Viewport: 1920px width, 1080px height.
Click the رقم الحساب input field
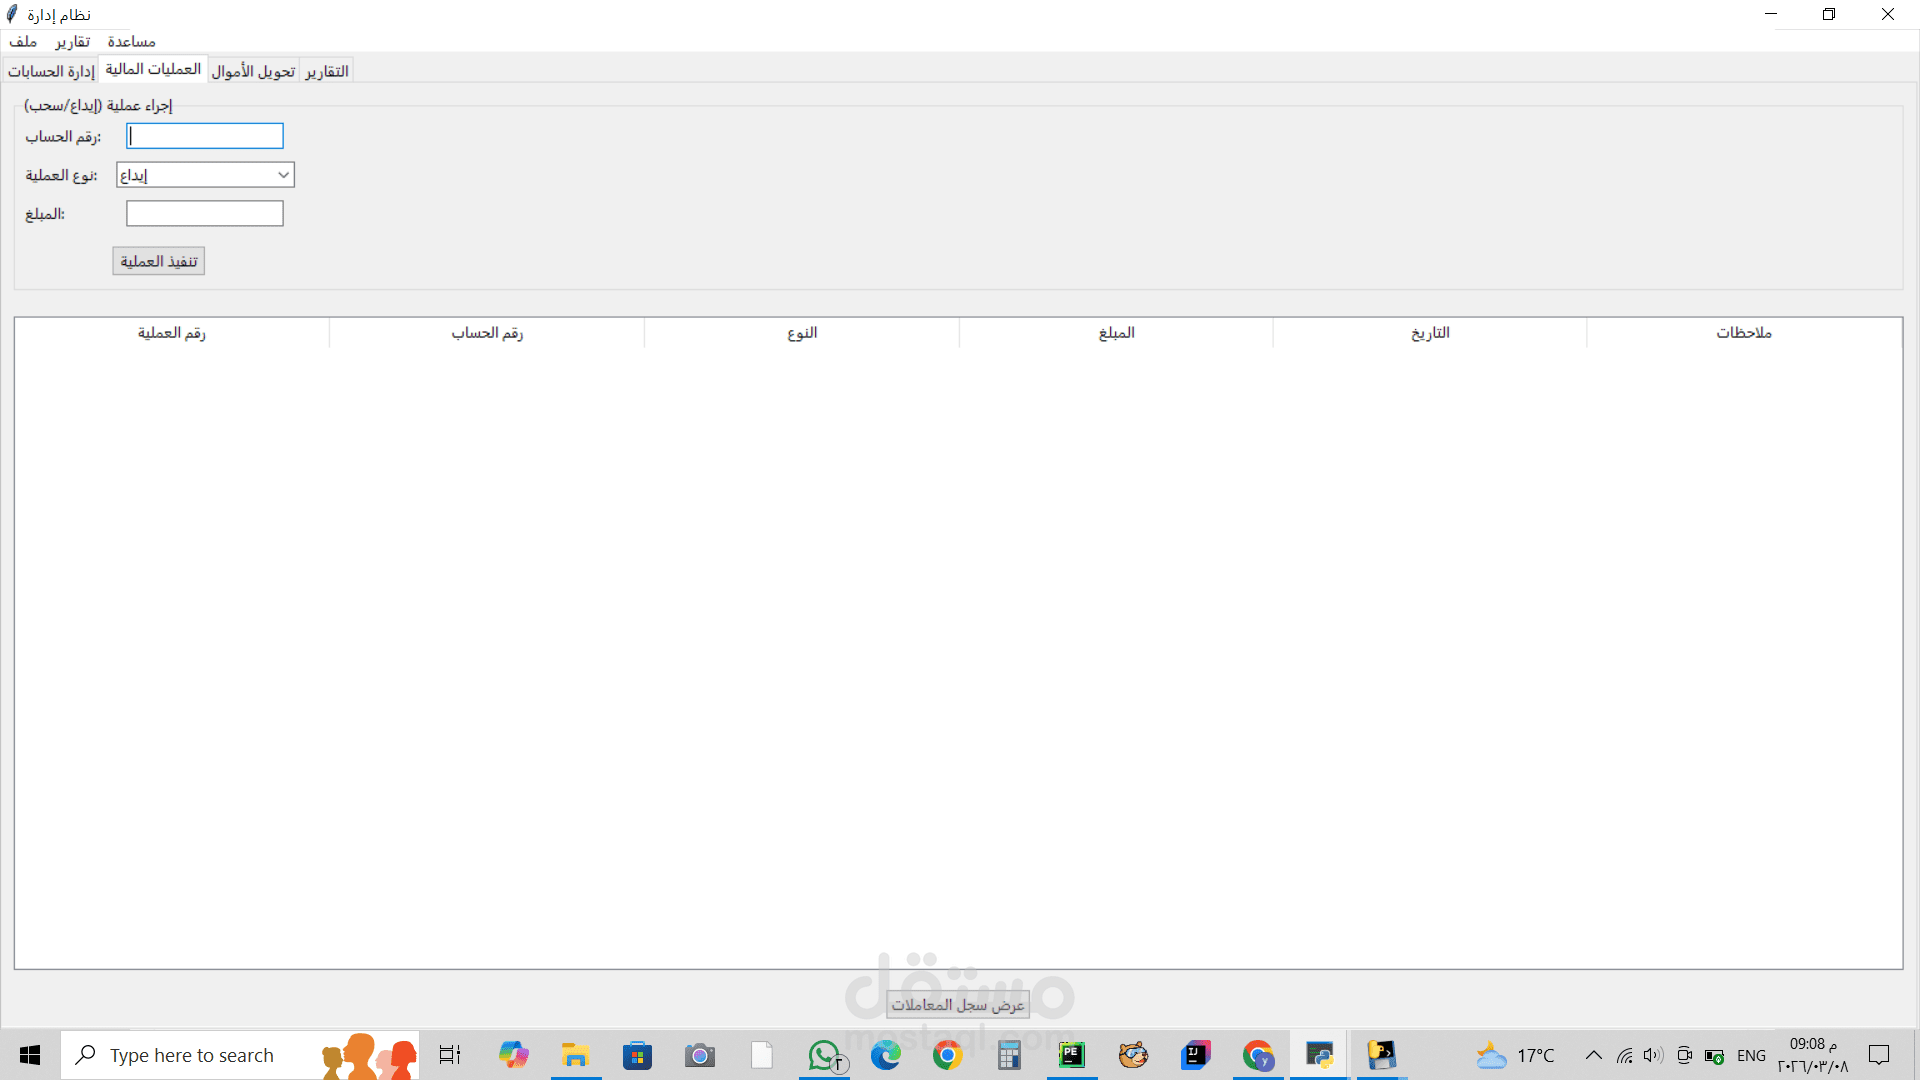[x=205, y=136]
